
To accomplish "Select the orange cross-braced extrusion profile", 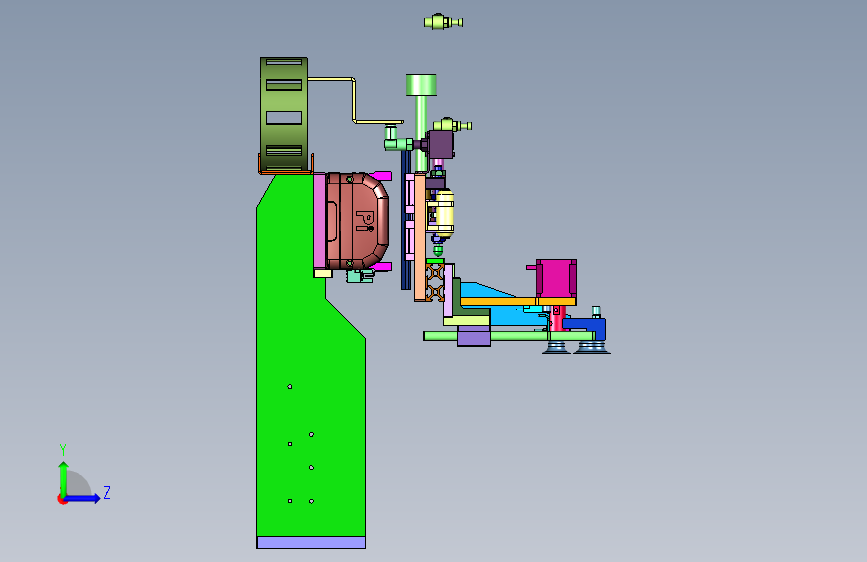I will [x=435, y=283].
